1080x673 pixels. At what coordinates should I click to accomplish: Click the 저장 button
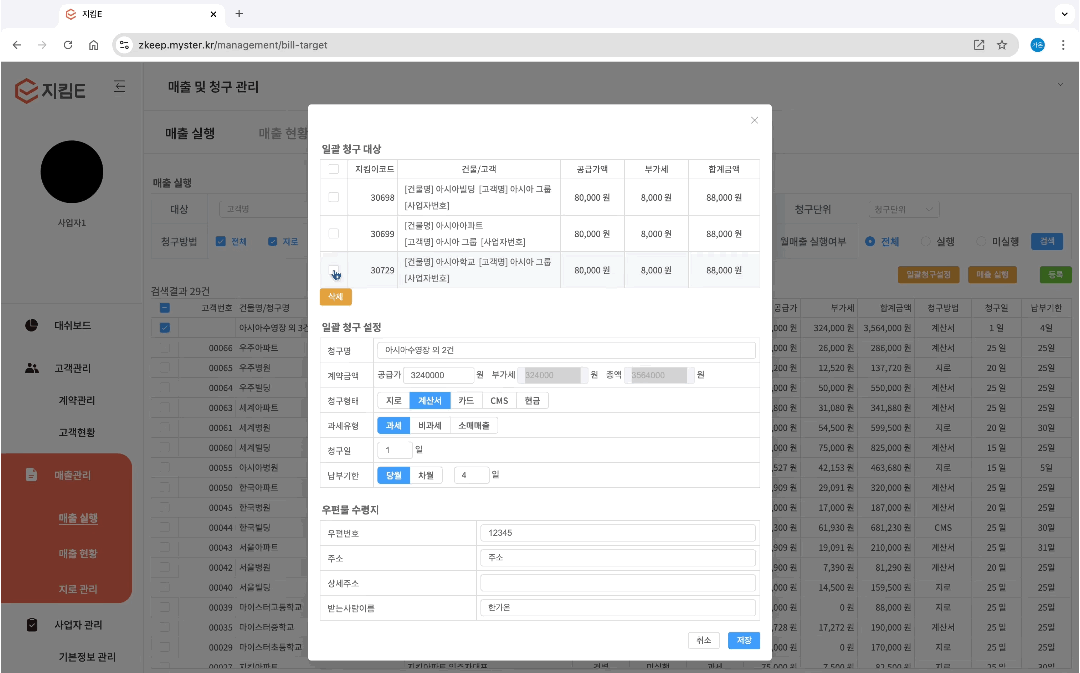point(744,640)
